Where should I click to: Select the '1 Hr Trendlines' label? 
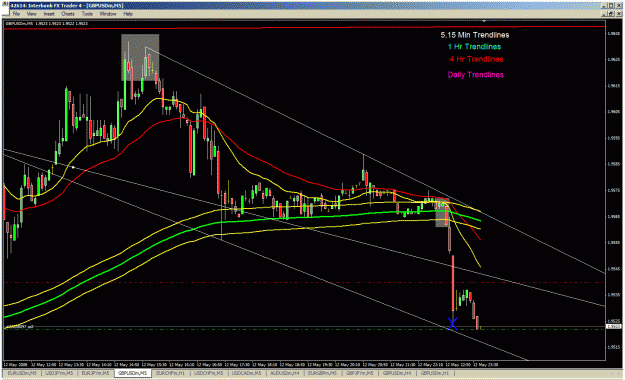click(474, 47)
